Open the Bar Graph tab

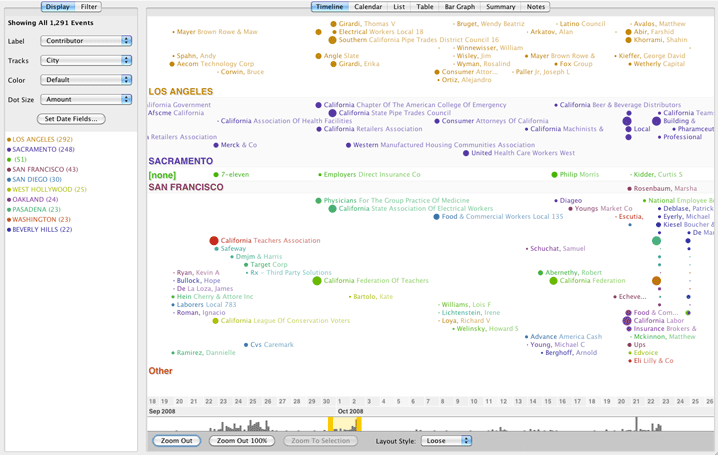(x=459, y=7)
